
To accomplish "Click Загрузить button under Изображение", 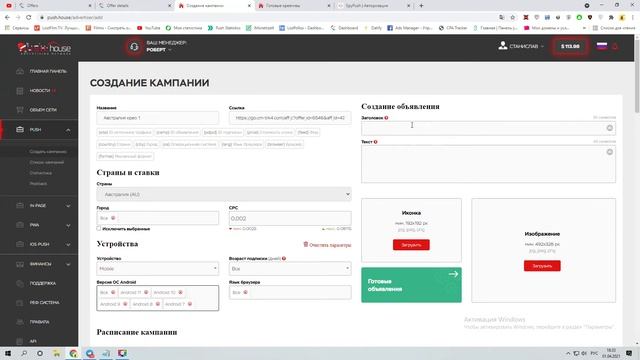I will 542,266.
